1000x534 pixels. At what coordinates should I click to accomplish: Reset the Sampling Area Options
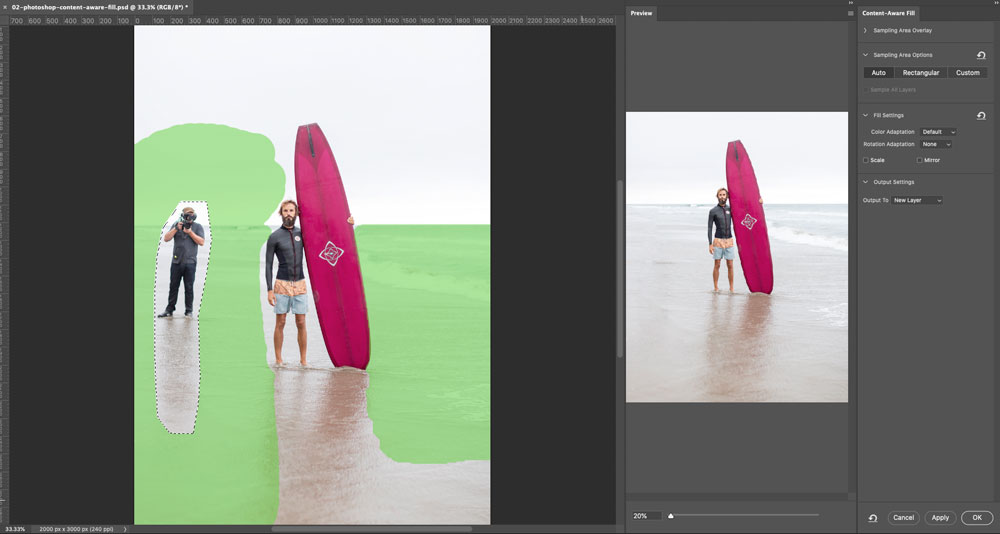pos(981,55)
